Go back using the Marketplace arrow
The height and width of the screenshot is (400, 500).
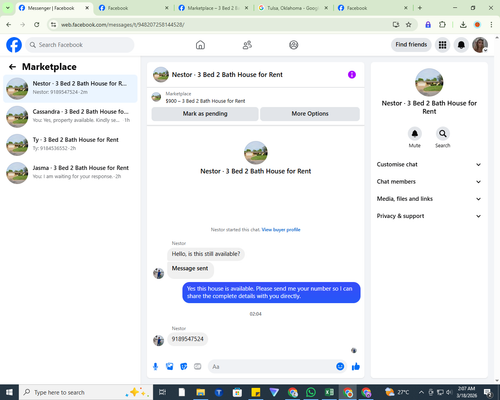pos(13,67)
